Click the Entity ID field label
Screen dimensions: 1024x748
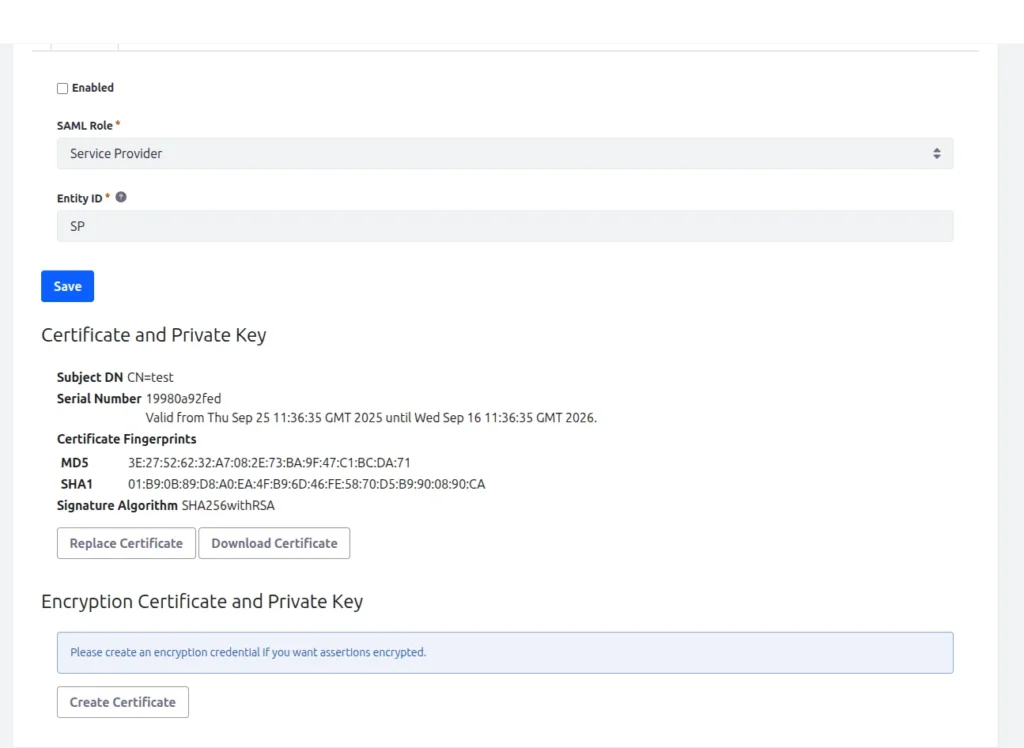click(79, 198)
